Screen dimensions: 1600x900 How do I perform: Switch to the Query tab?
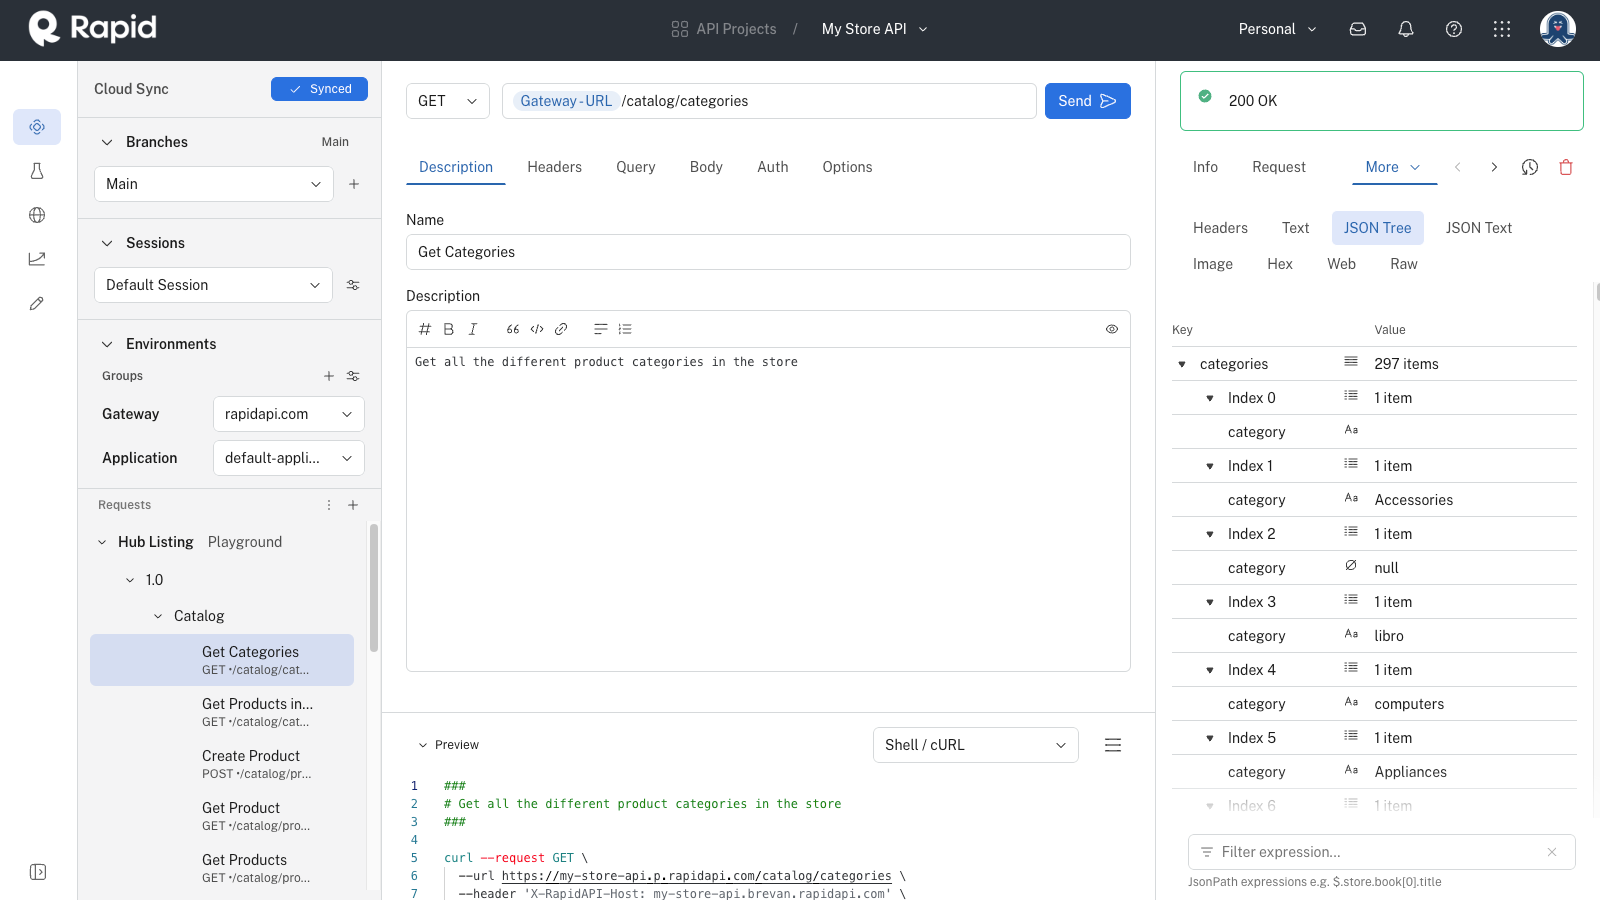(x=636, y=167)
